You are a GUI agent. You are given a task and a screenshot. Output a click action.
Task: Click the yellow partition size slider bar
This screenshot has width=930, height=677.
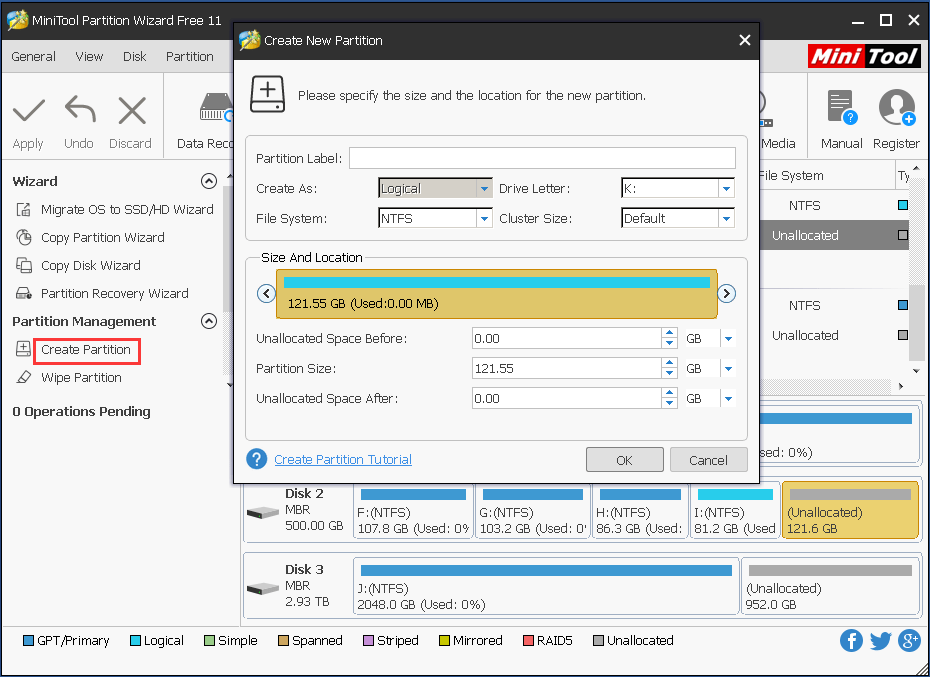pos(496,293)
